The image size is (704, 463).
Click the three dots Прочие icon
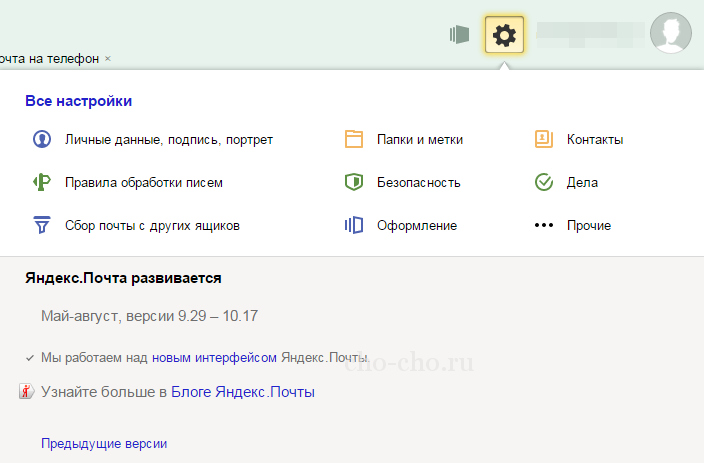pos(543,225)
